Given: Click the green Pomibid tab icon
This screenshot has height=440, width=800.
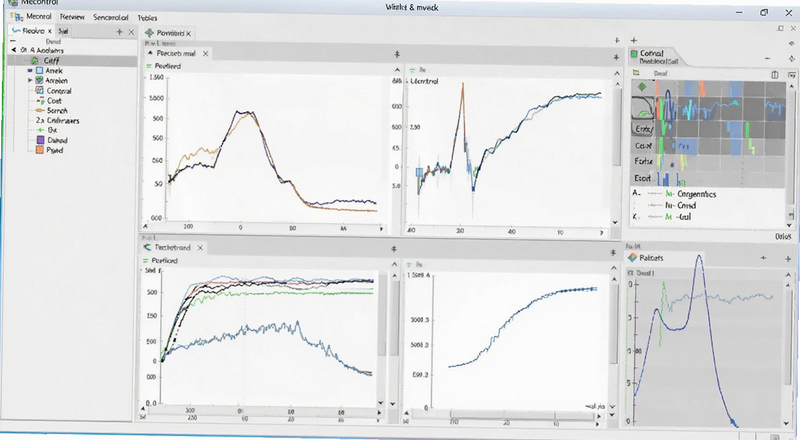Looking at the screenshot, I should click(149, 33).
